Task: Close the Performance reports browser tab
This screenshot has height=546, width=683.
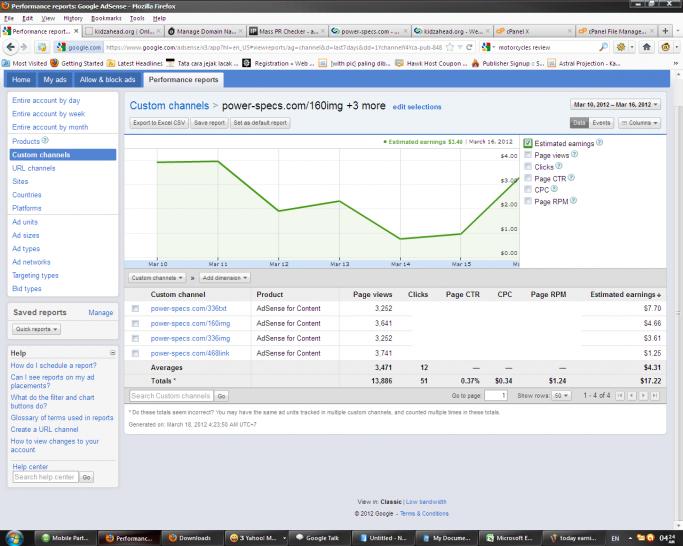Action: tap(76, 31)
